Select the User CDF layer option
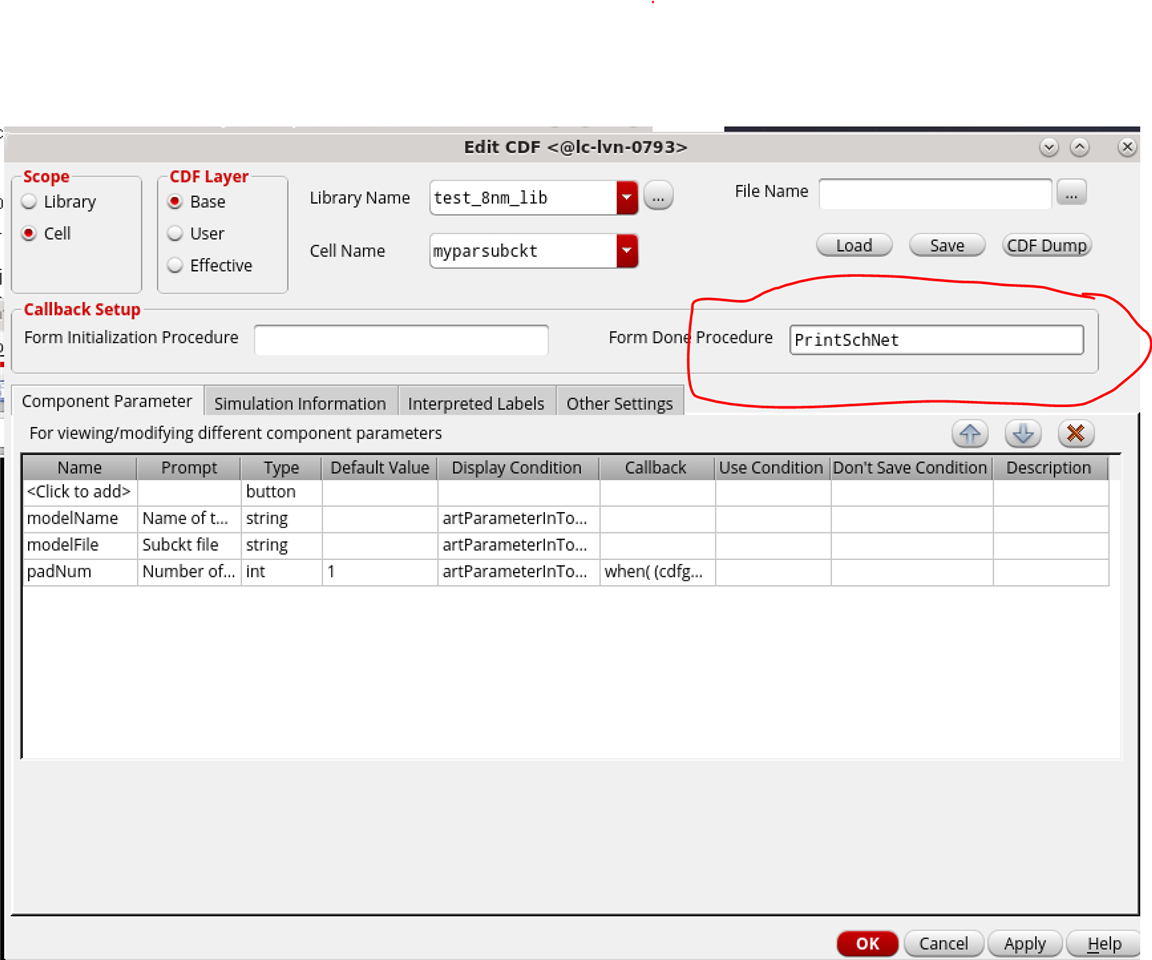 (x=176, y=234)
